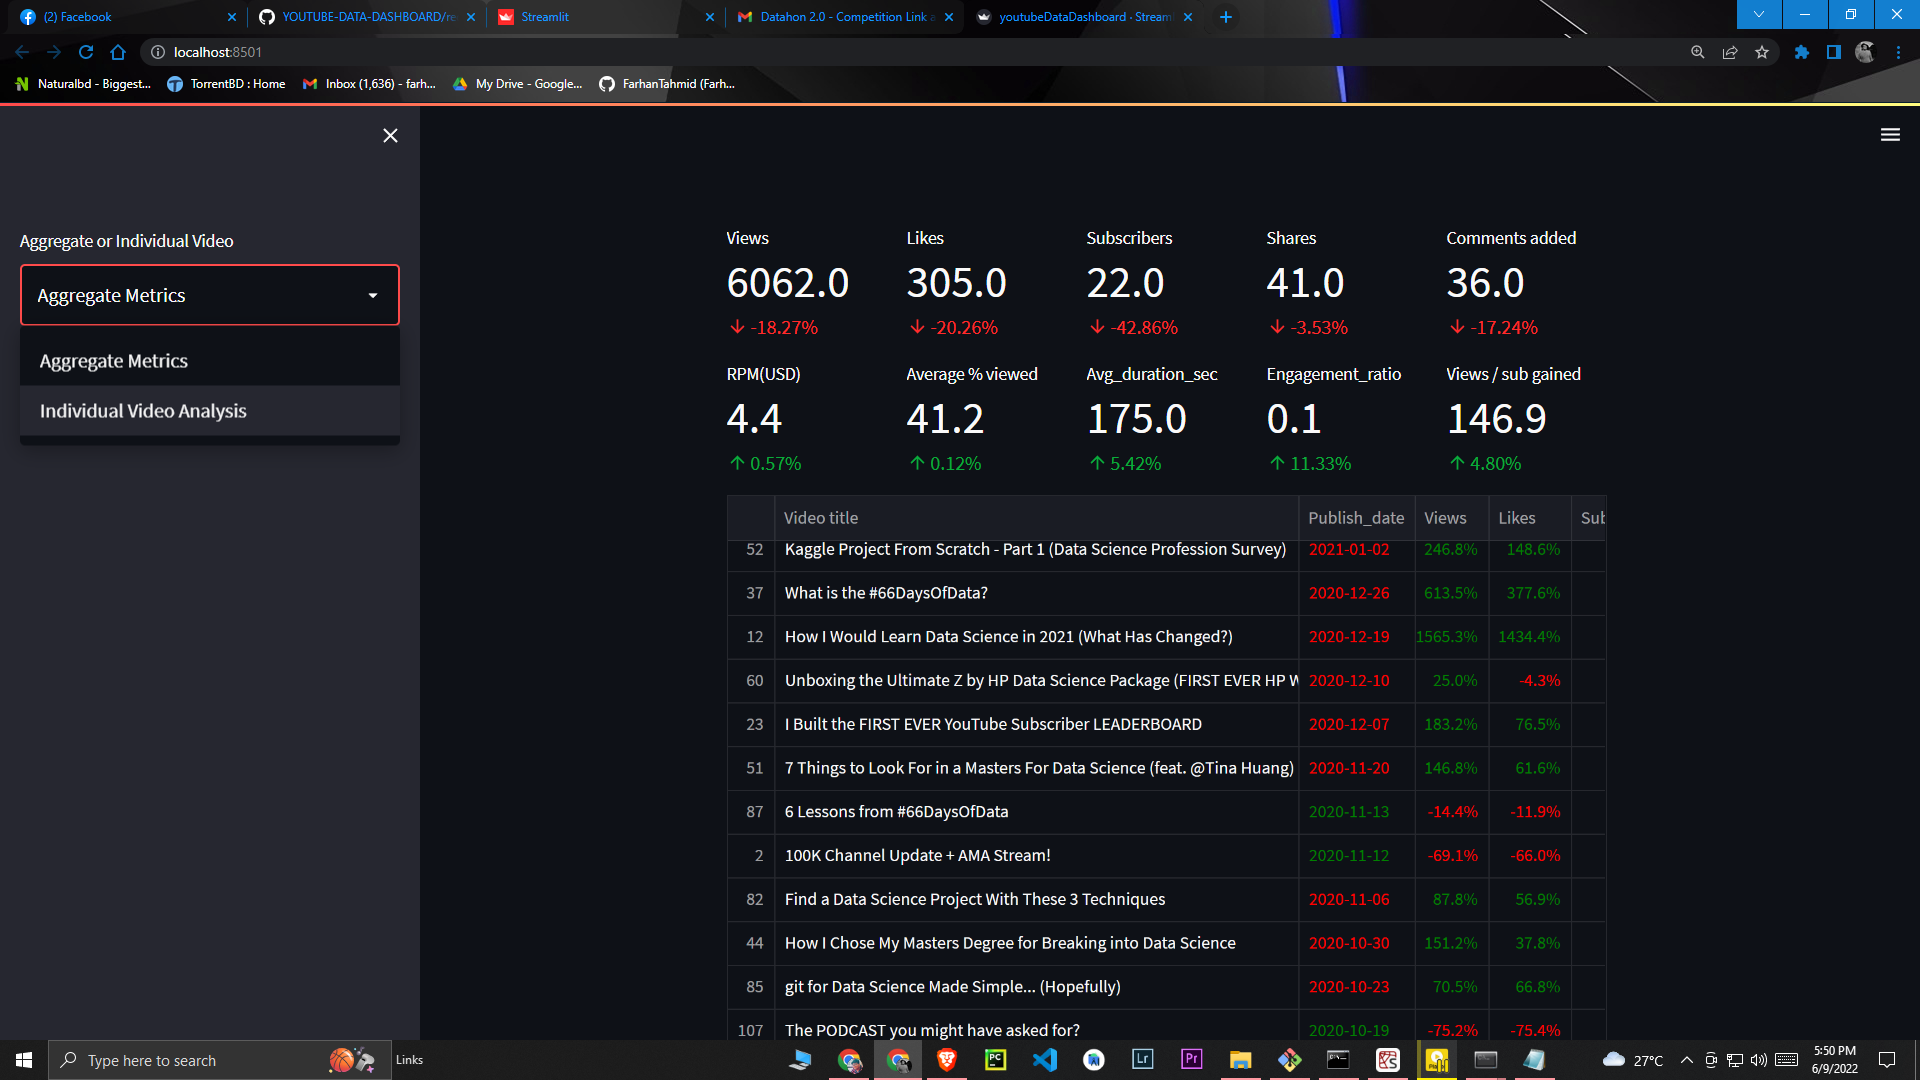
Task: Click the zoom magnifier in the address bar
Action: click(1697, 52)
